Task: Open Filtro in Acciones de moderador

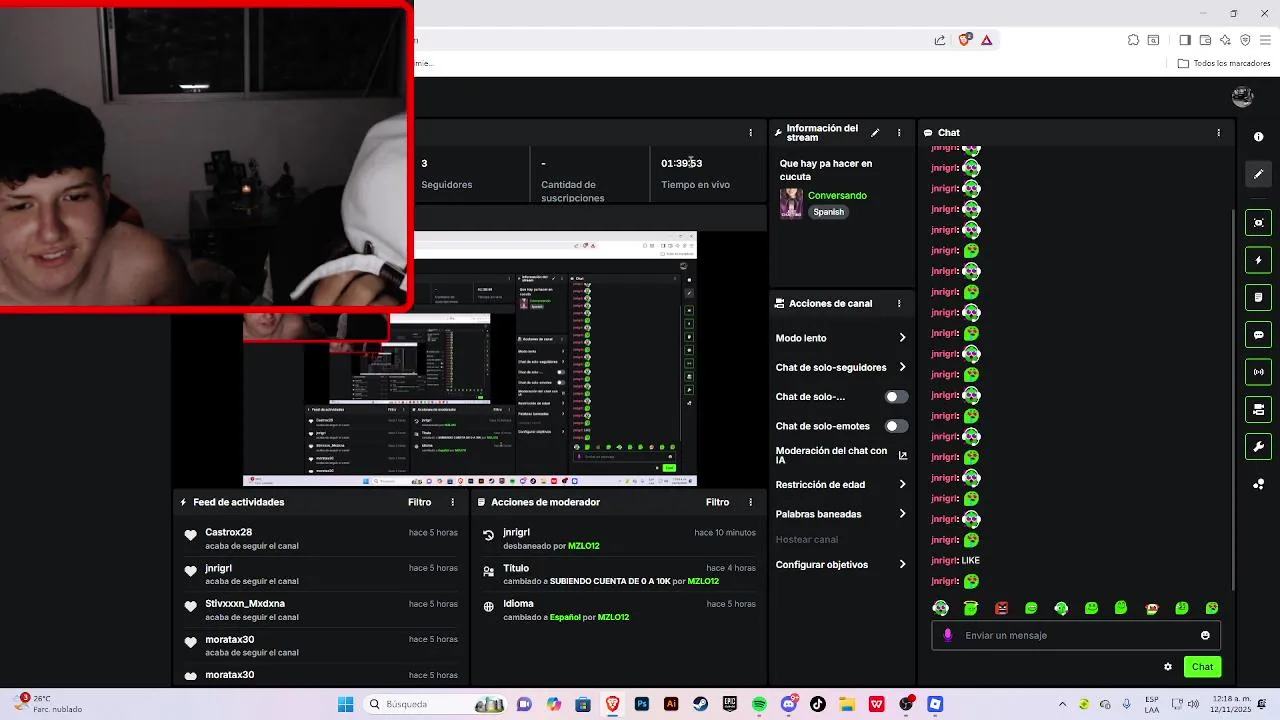Action: [717, 502]
